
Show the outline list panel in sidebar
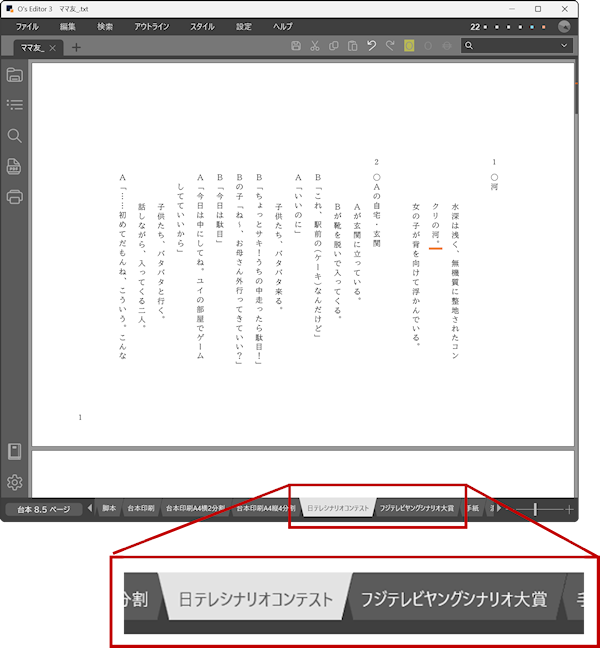point(15,104)
